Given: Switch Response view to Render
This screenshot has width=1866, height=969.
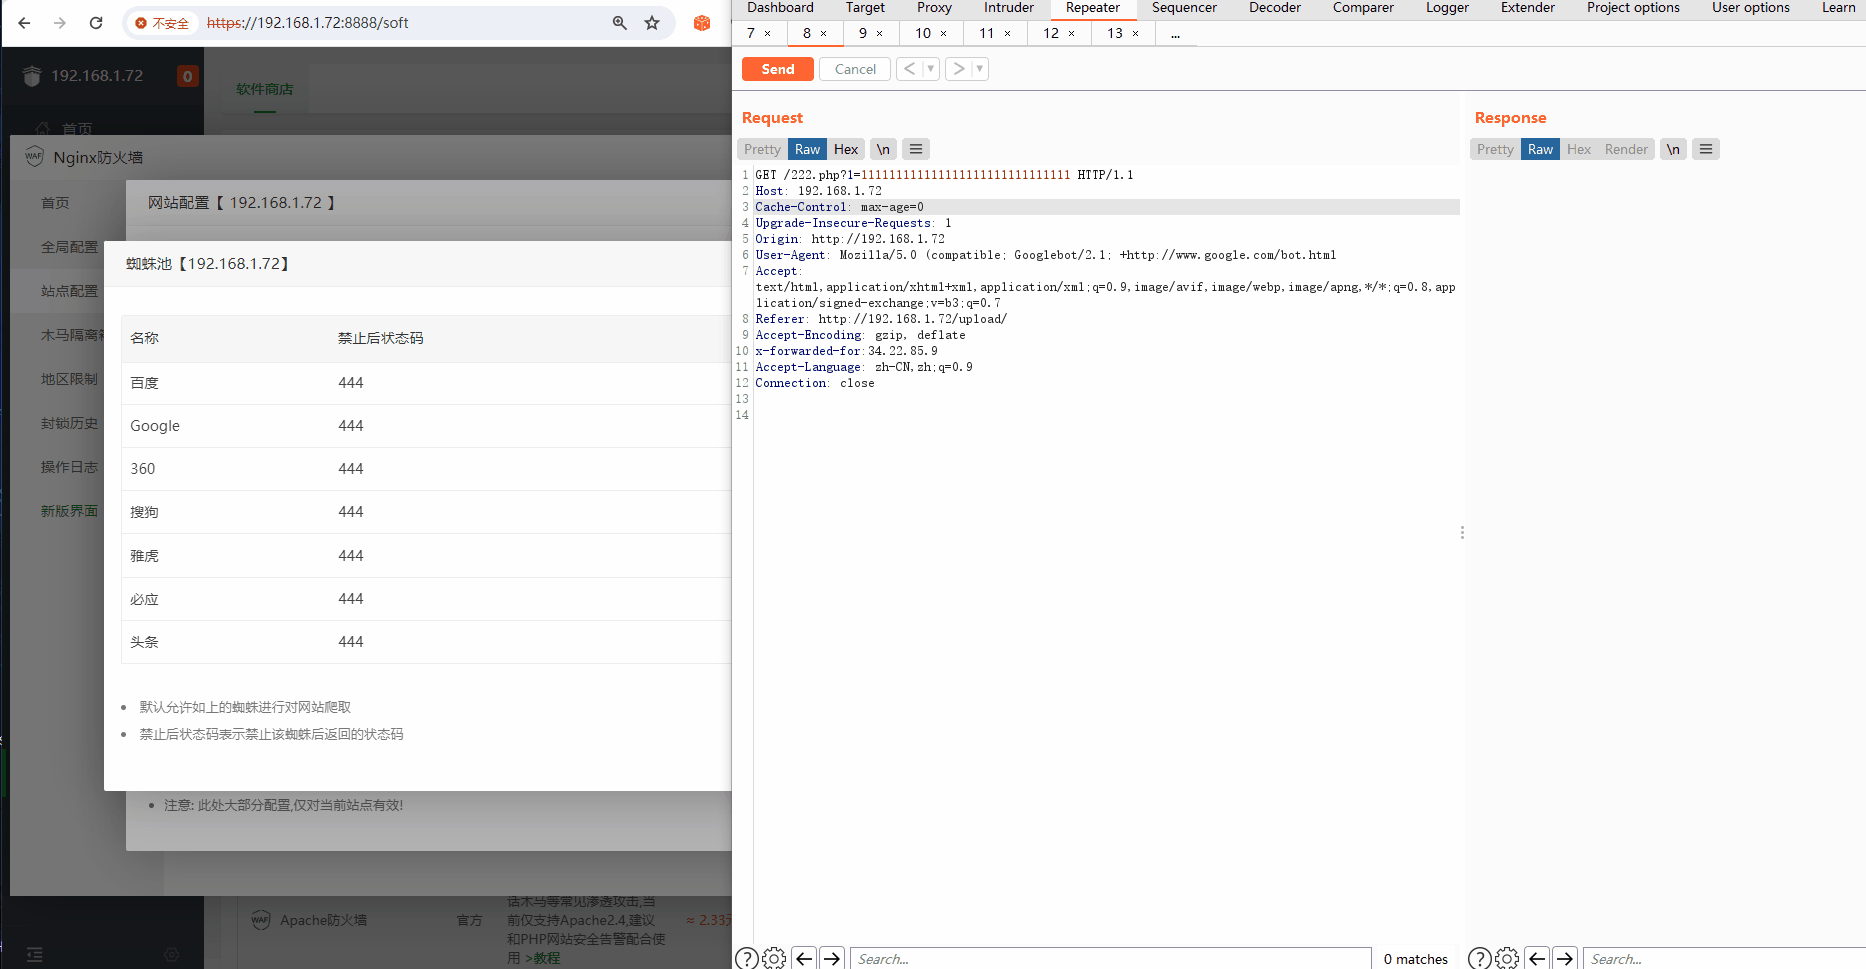Looking at the screenshot, I should (1626, 149).
